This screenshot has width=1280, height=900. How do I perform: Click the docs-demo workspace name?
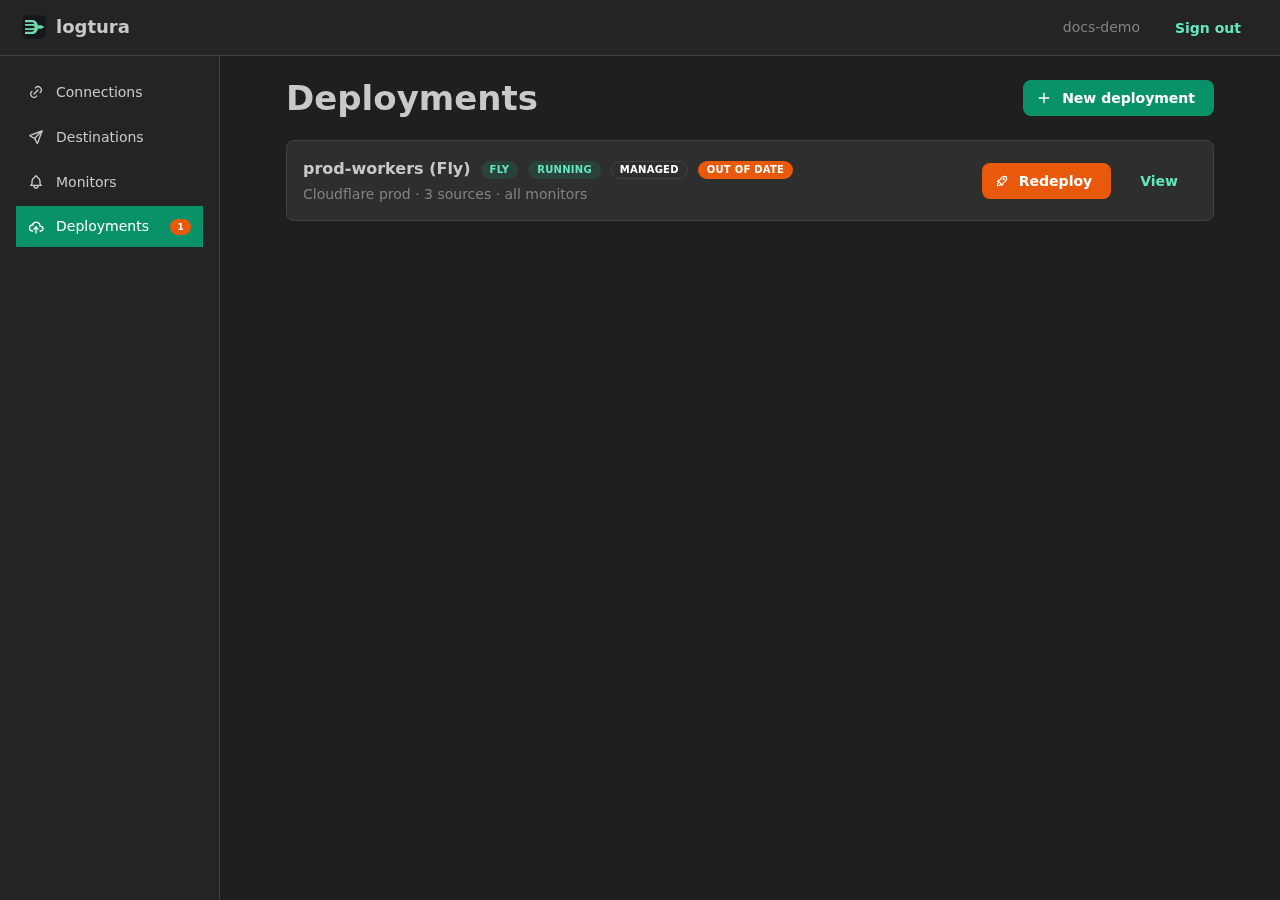point(1101,27)
